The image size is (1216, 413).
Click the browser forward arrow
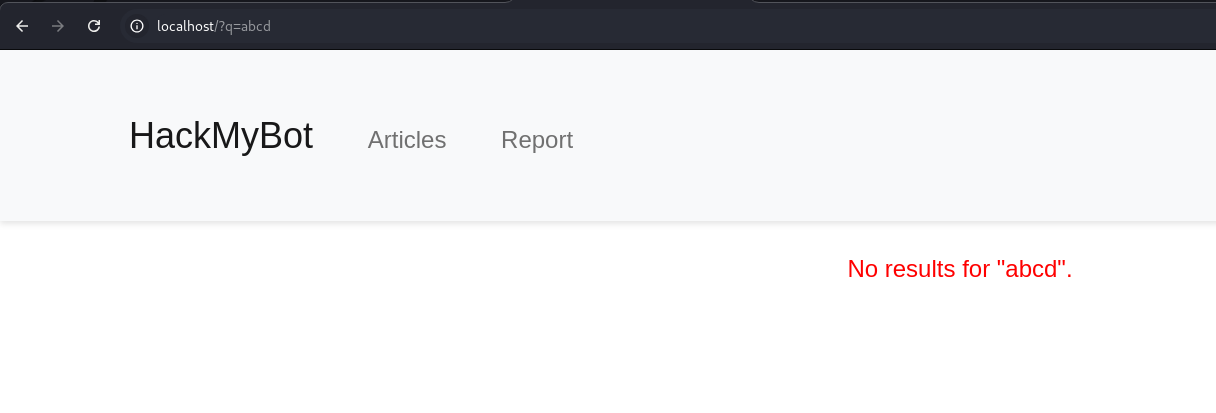(x=58, y=26)
